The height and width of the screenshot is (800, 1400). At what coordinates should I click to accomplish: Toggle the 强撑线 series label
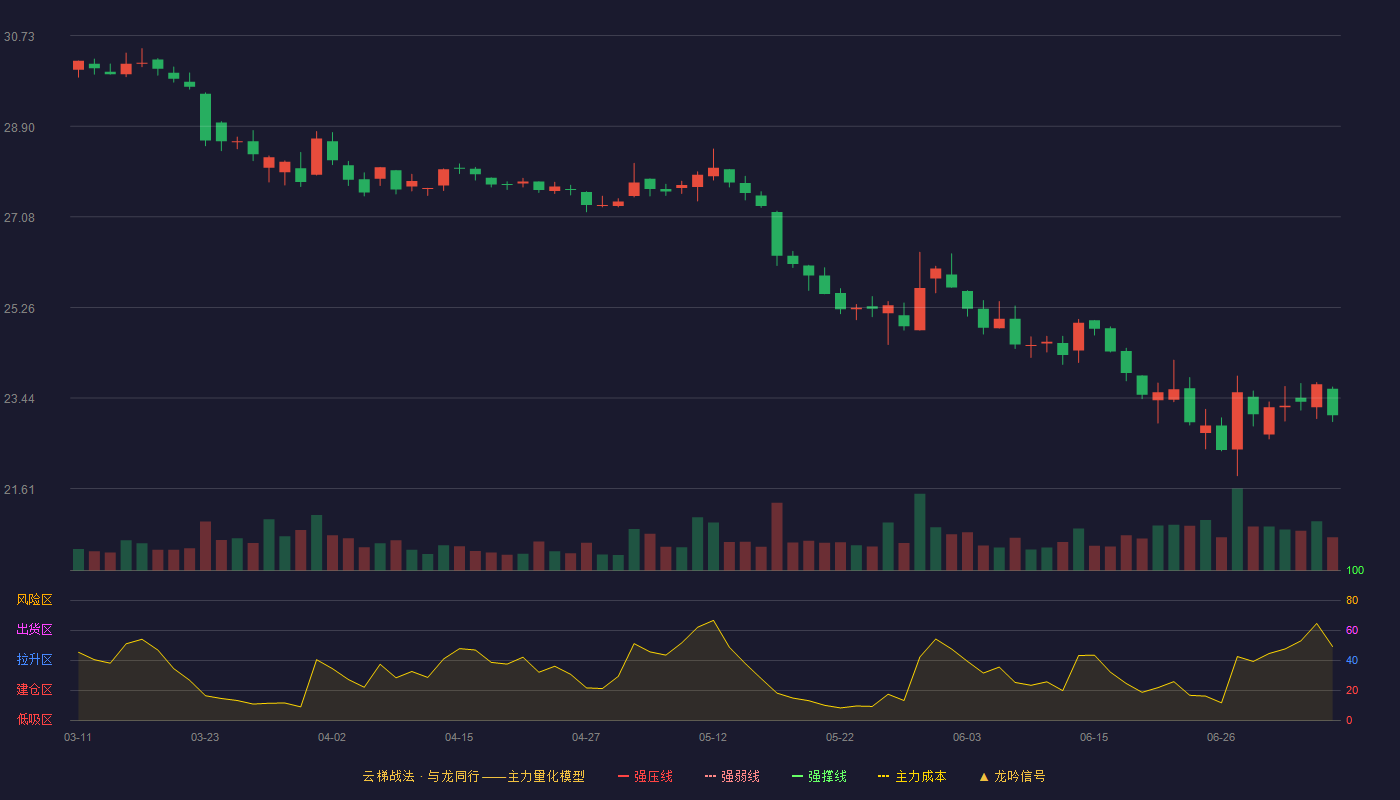click(827, 776)
